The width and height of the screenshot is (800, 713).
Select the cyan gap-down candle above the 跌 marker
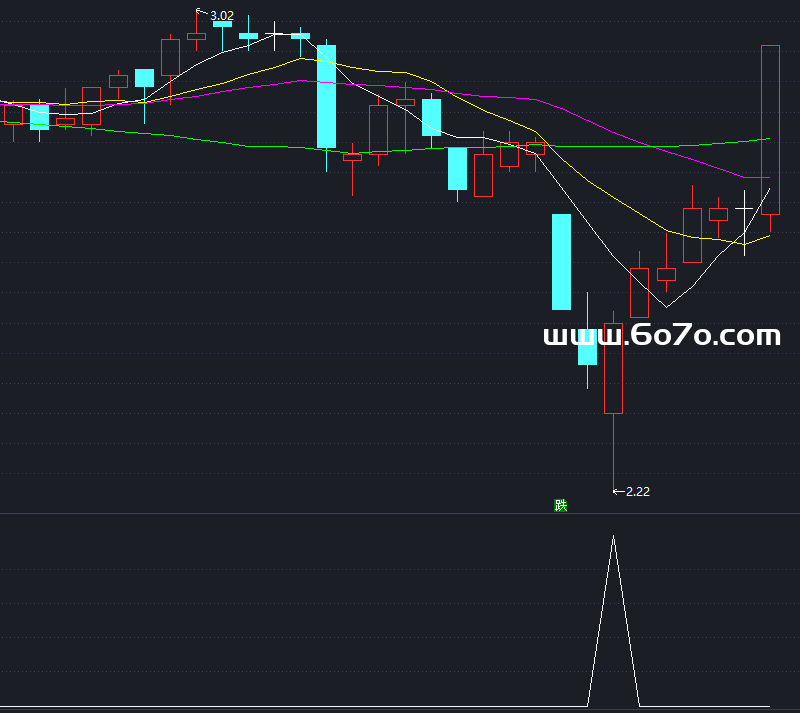561,262
